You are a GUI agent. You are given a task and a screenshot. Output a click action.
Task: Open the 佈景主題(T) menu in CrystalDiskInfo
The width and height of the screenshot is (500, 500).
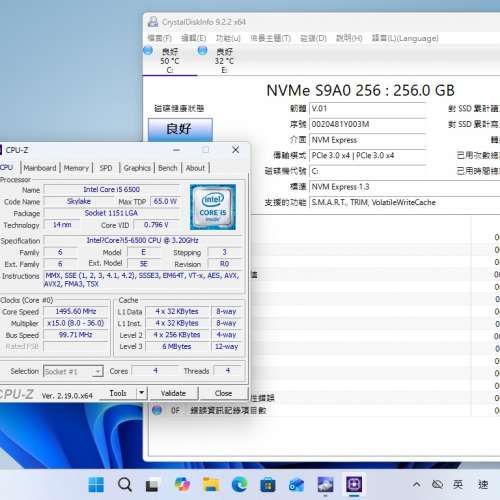pos(270,38)
